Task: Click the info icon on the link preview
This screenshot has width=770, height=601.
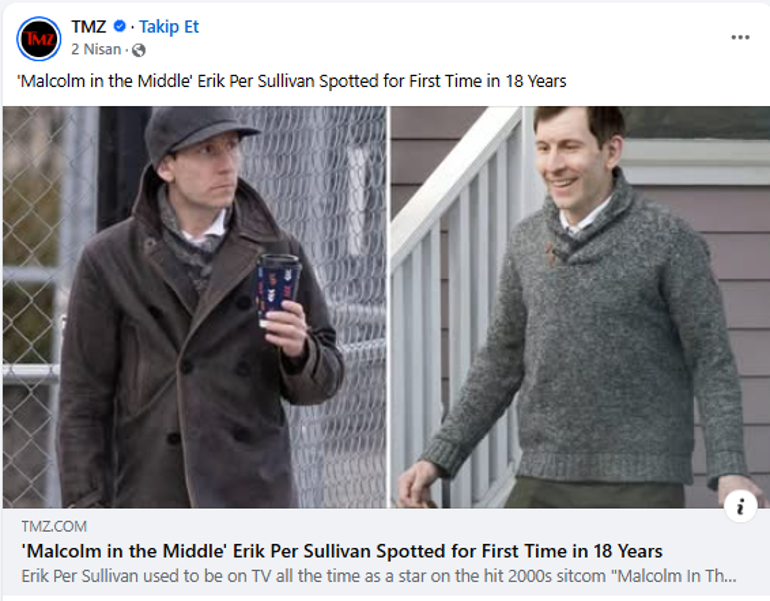Action: (x=740, y=507)
